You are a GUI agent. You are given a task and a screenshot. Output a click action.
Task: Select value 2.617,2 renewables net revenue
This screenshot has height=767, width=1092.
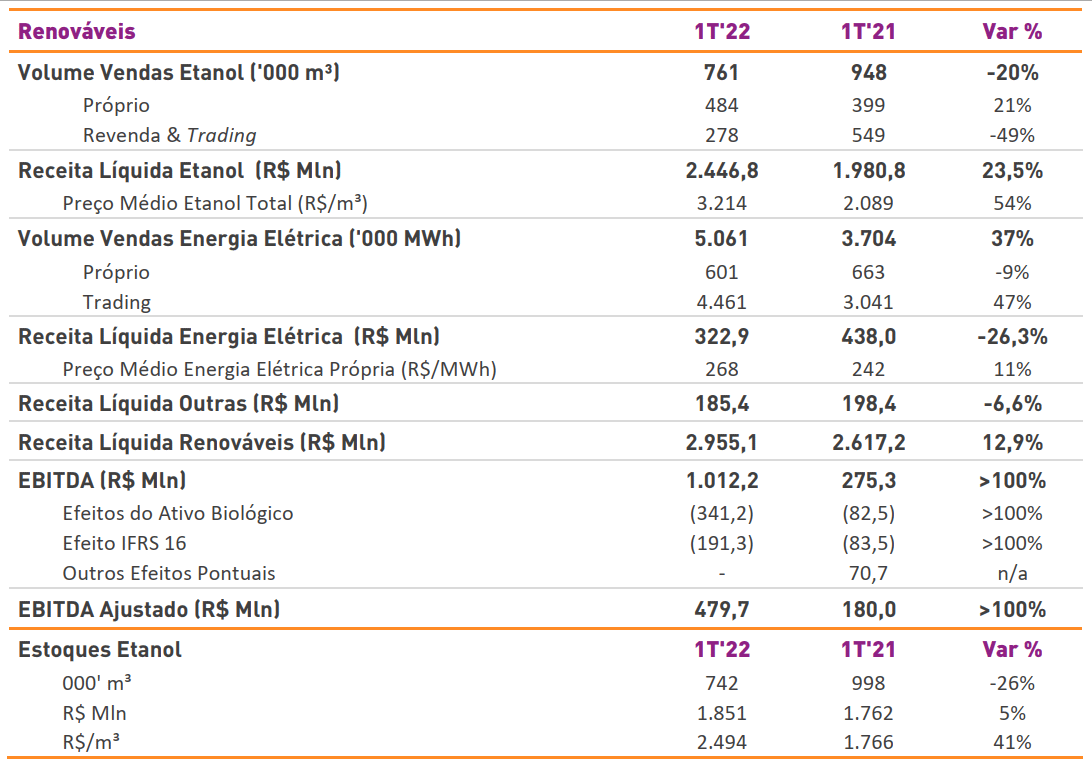(x=868, y=443)
